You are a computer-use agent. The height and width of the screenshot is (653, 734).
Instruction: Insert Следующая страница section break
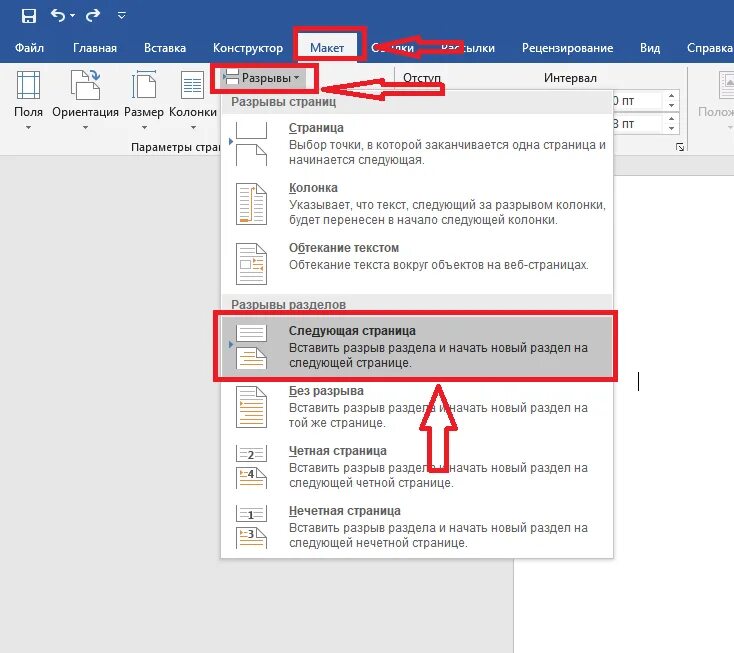tap(417, 346)
